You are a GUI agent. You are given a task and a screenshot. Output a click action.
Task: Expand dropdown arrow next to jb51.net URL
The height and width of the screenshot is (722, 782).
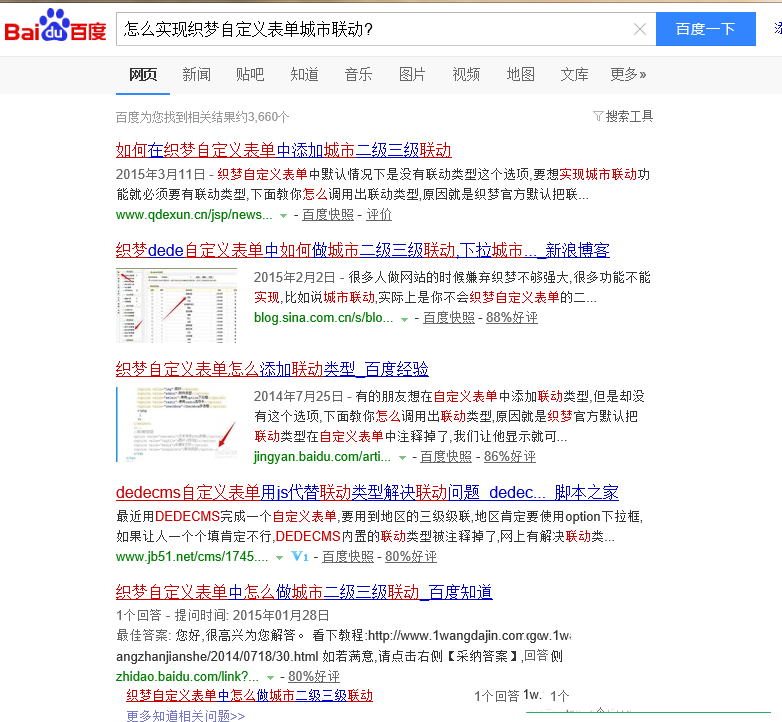coord(280,558)
